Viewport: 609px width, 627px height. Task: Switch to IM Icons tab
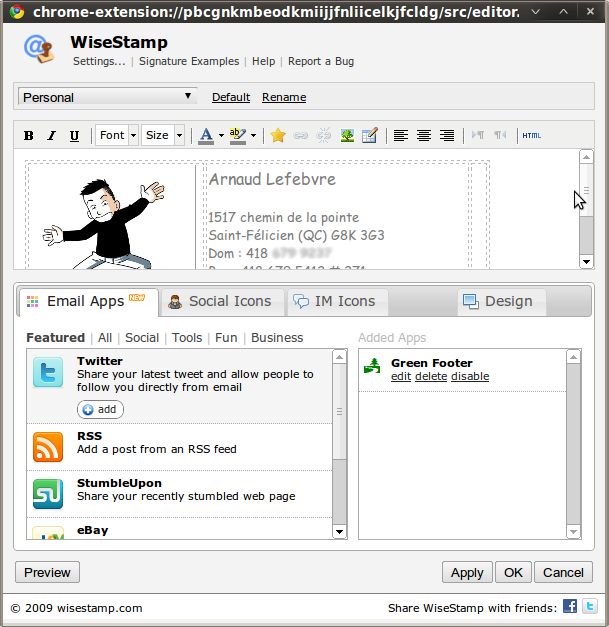[337, 302]
